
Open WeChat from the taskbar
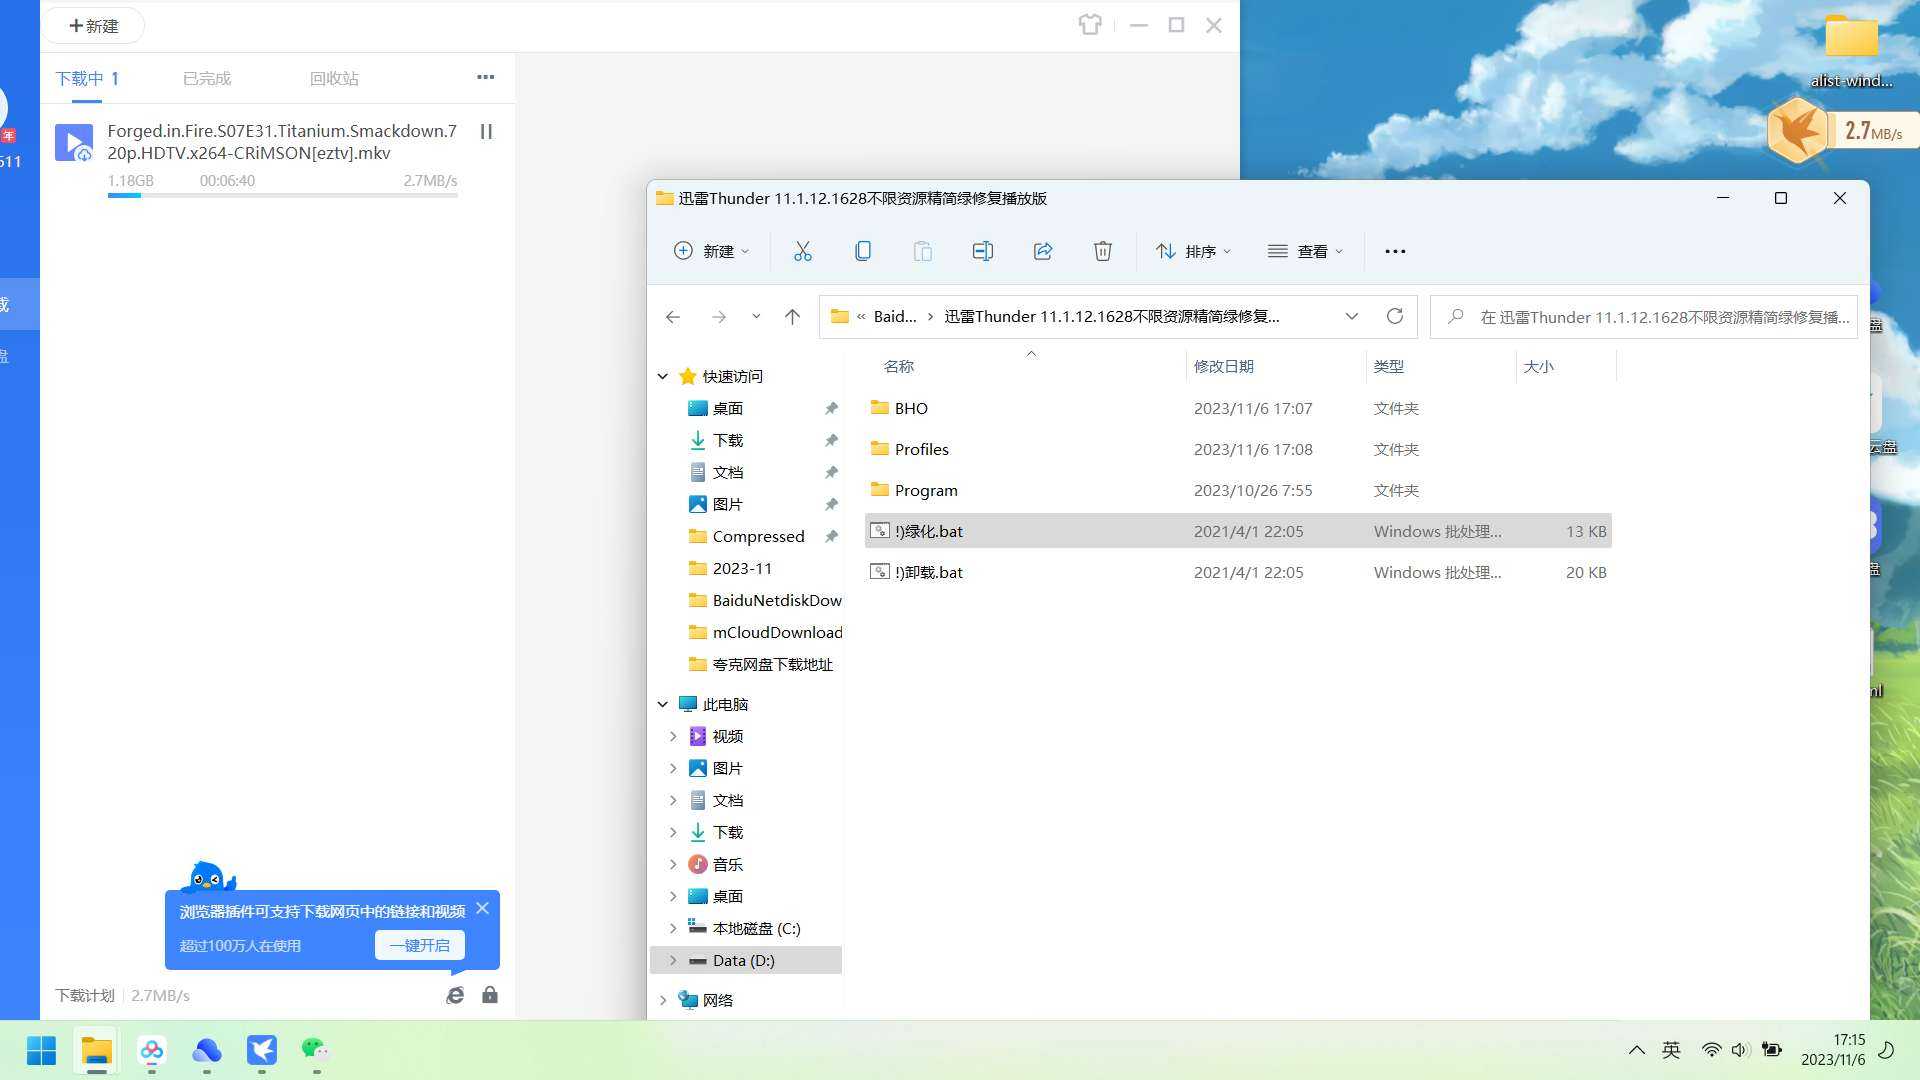point(316,1050)
